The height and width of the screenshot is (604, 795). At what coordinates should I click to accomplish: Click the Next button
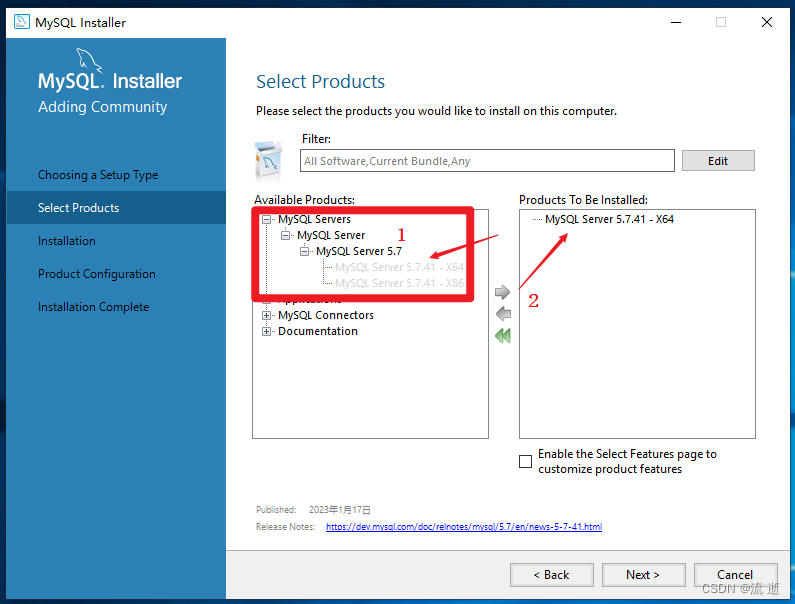click(643, 575)
